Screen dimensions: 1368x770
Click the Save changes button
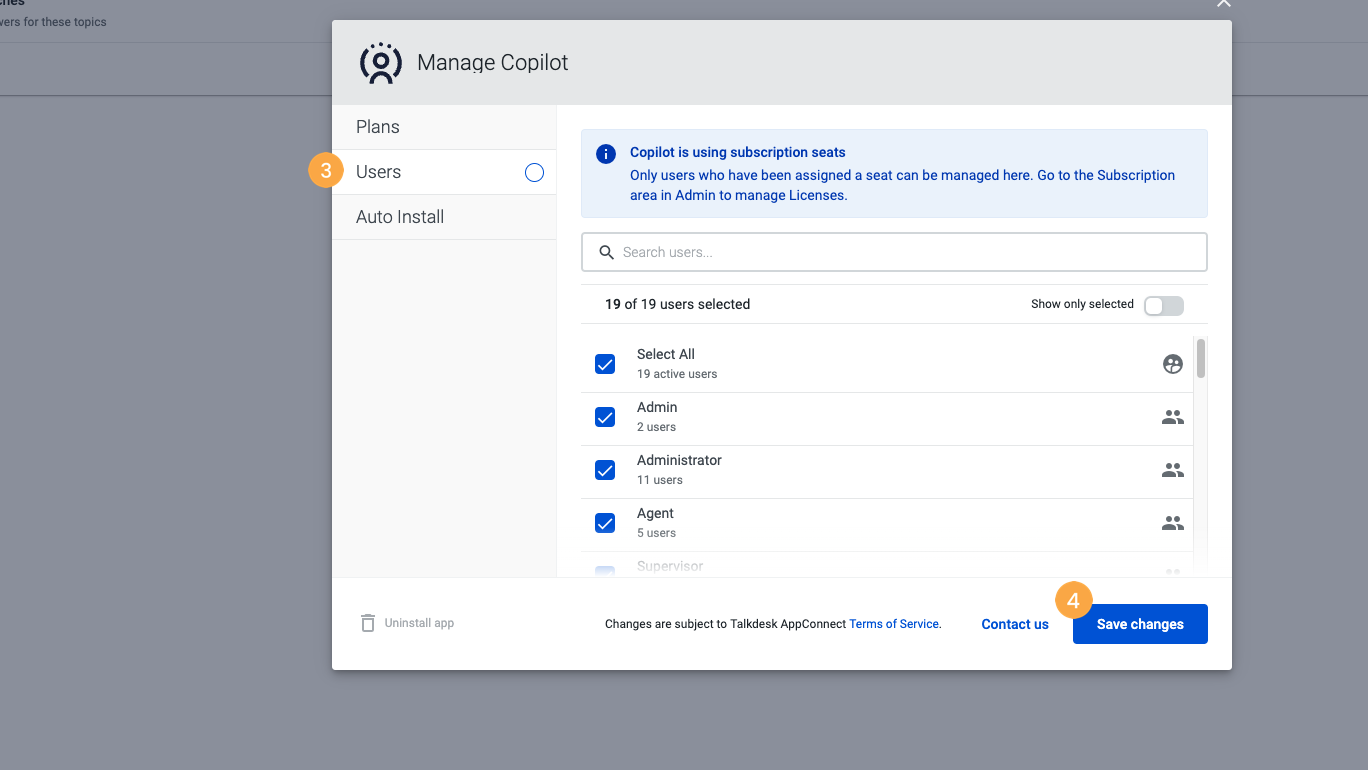point(1139,623)
